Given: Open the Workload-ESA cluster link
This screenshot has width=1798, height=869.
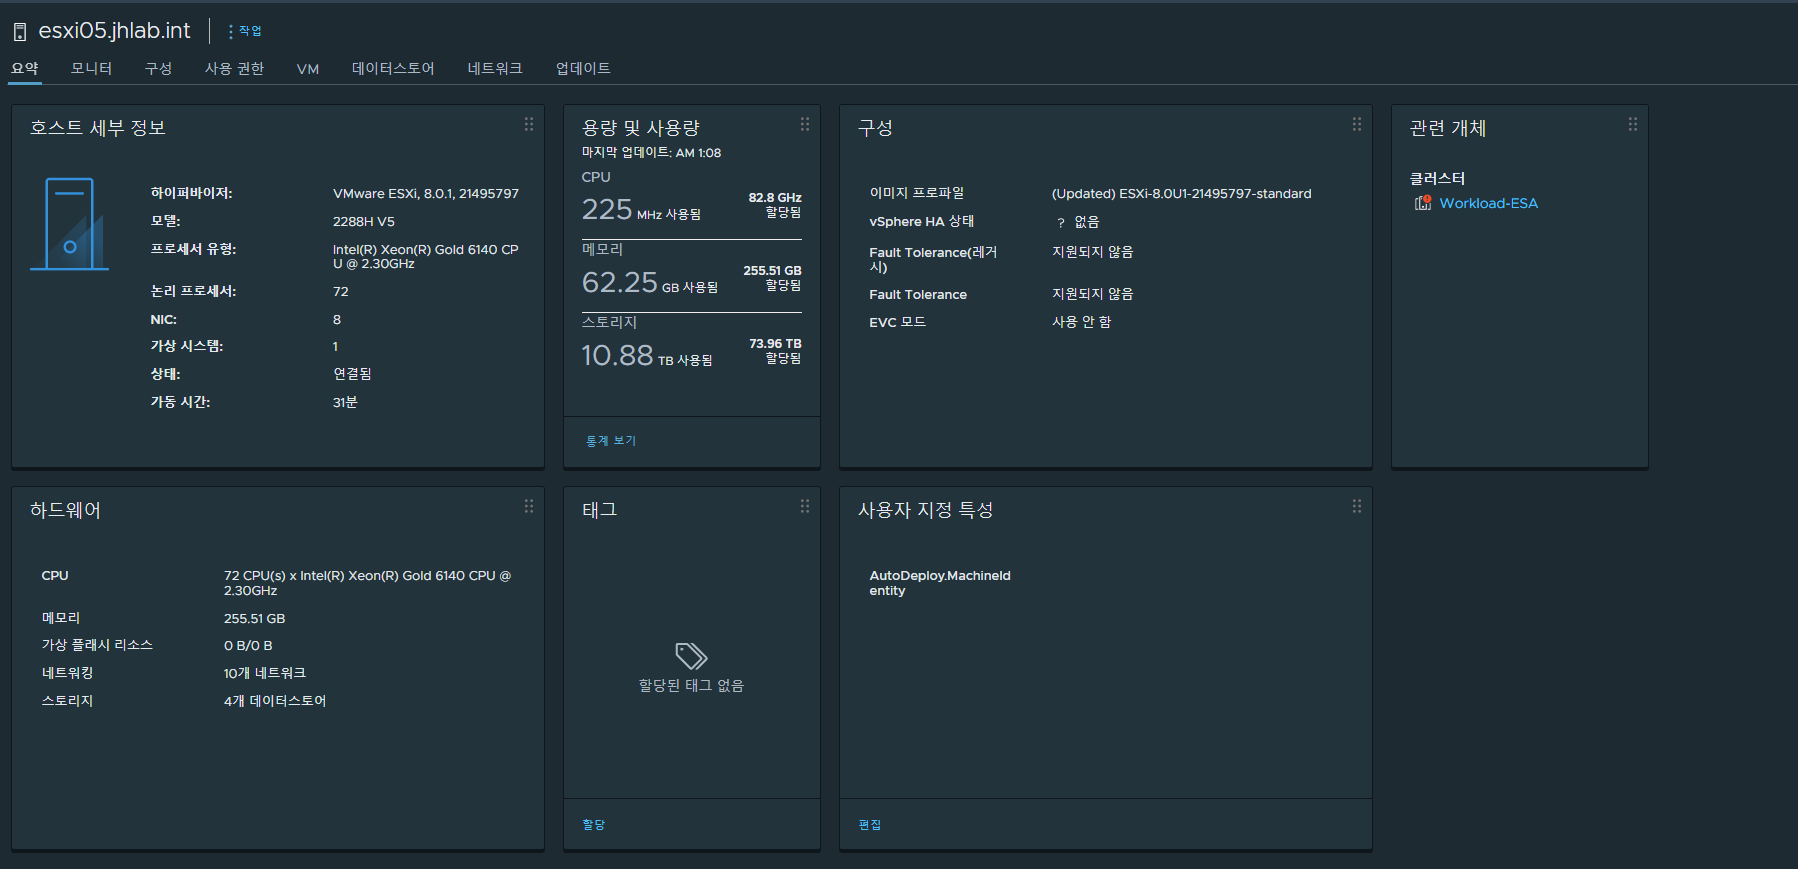Looking at the screenshot, I should [1488, 203].
